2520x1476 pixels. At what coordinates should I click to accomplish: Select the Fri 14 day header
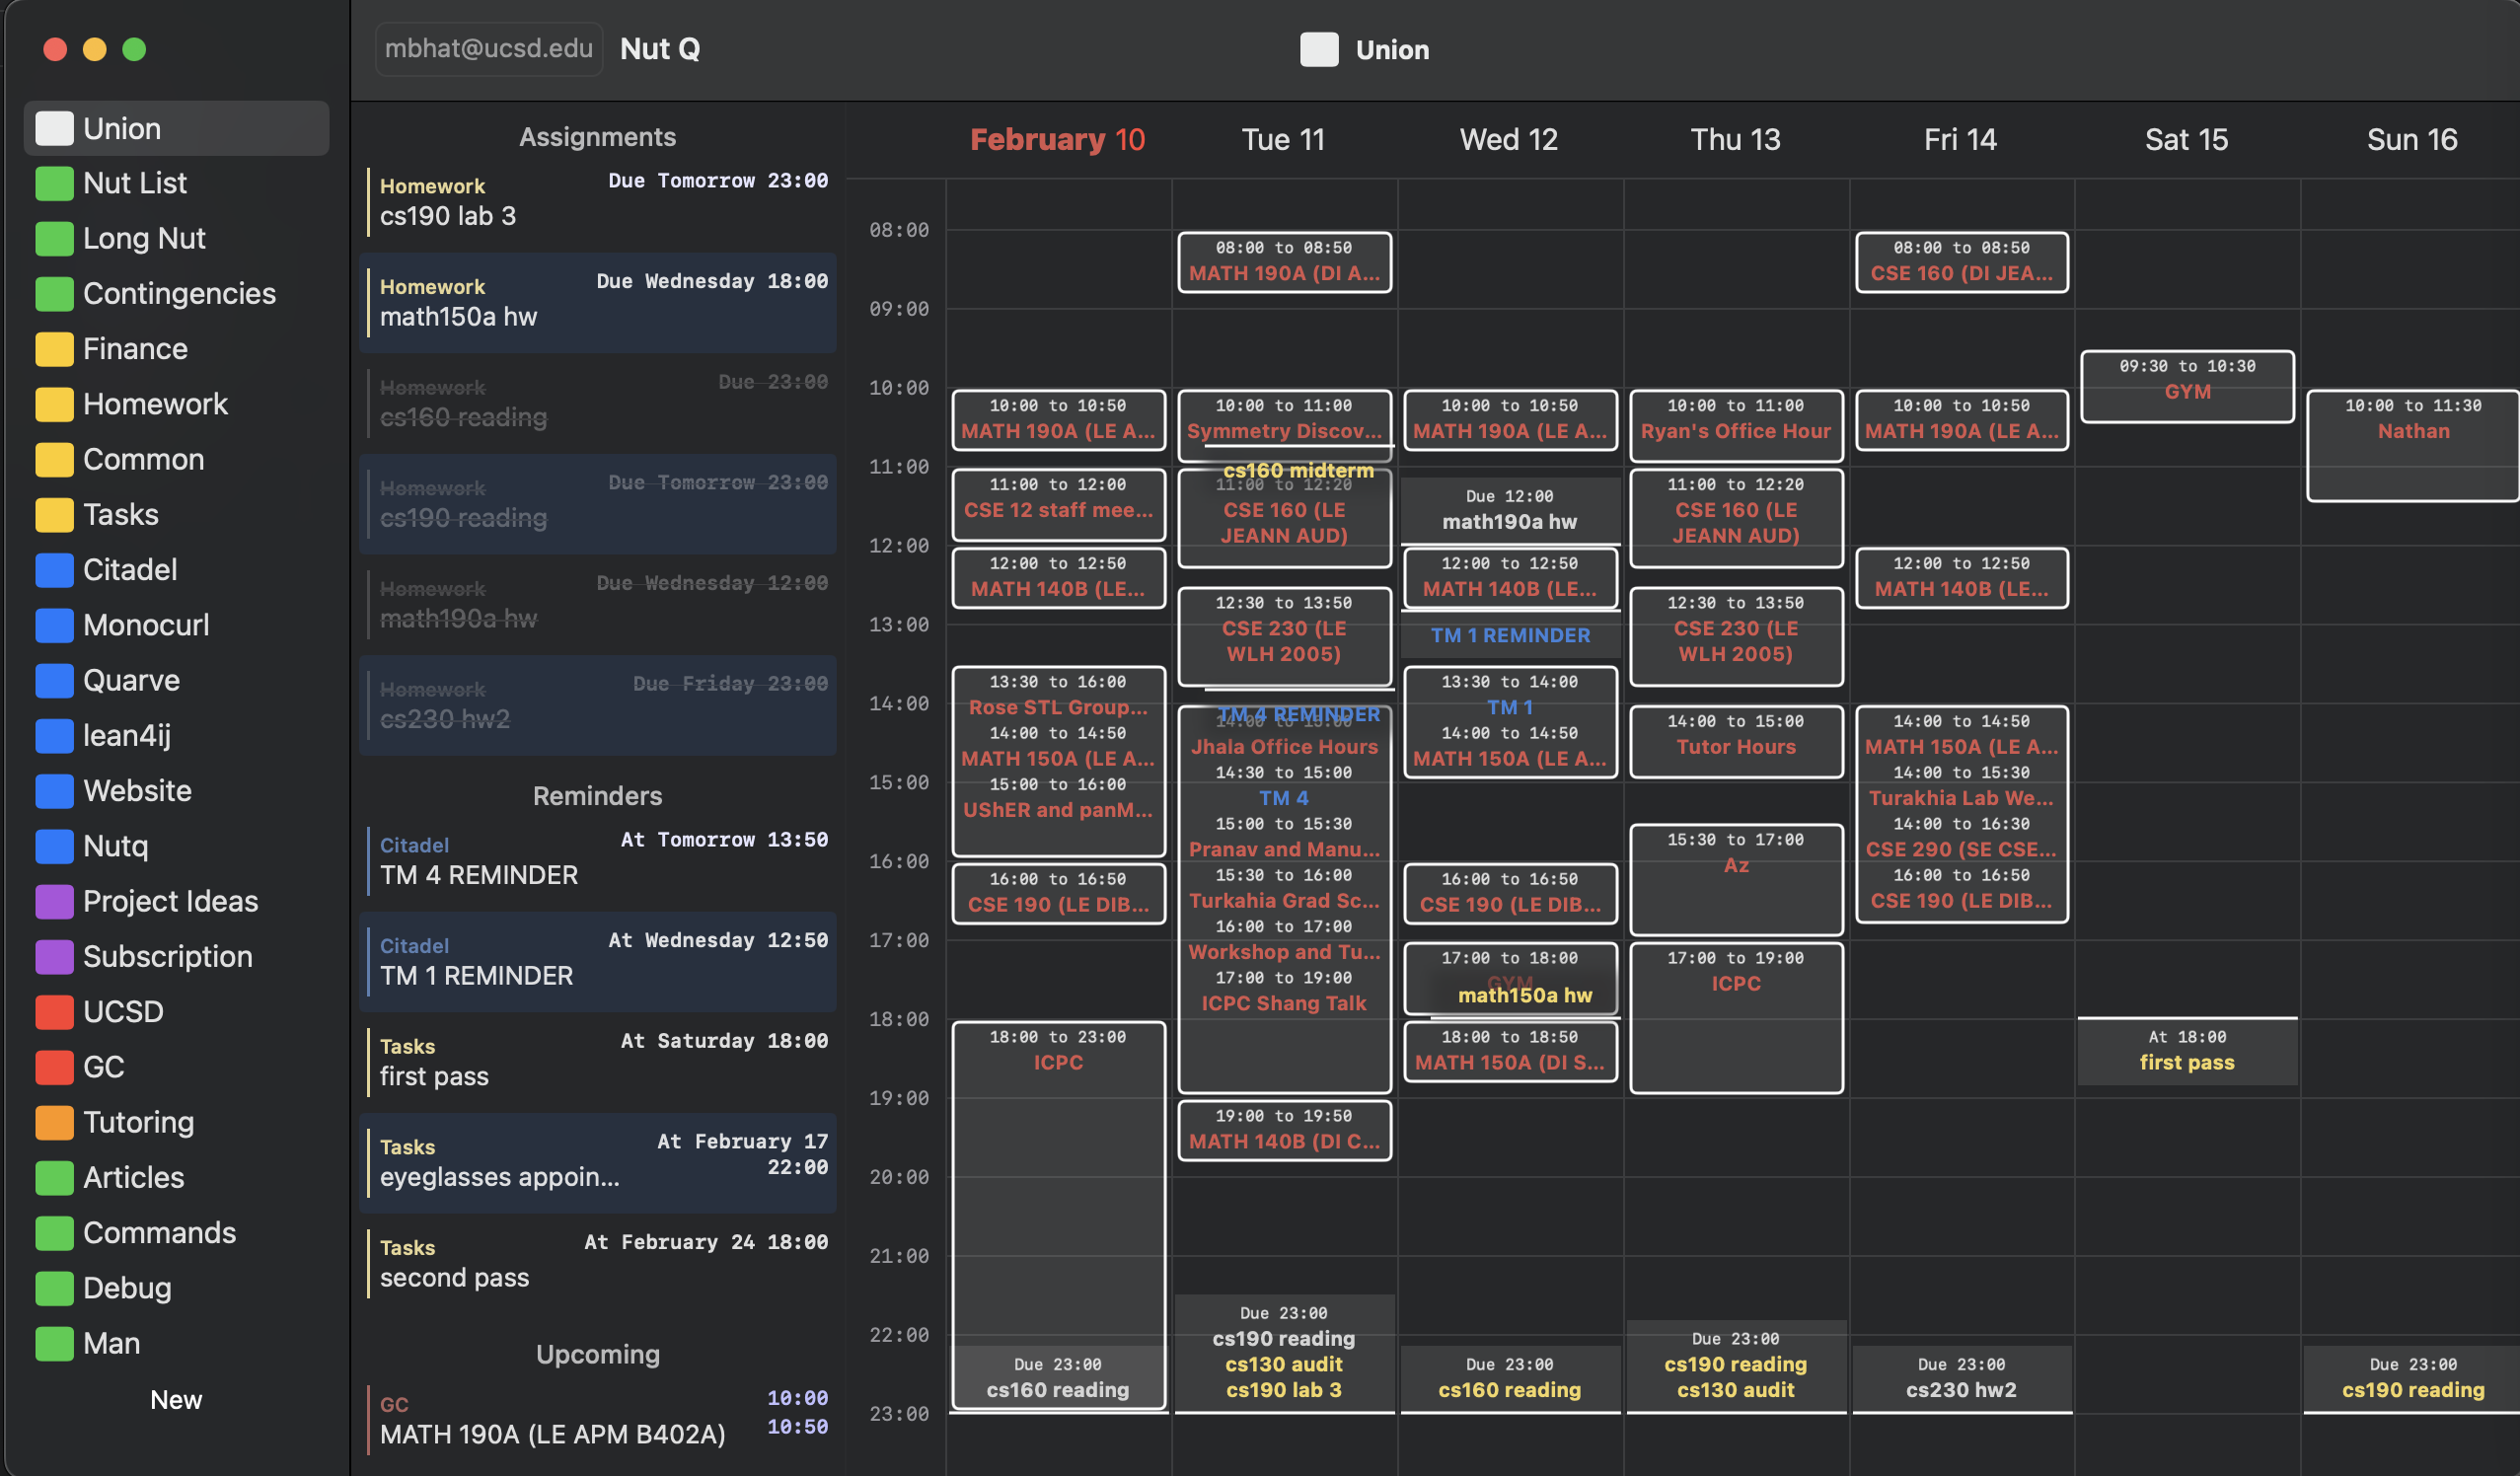(1960, 139)
